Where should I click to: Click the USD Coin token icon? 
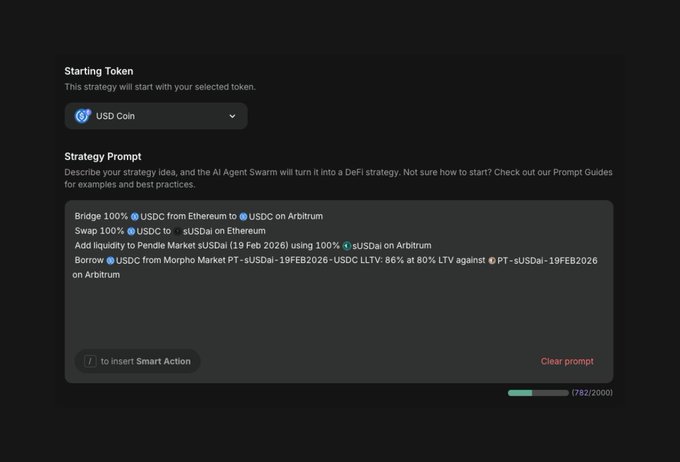tap(82, 116)
